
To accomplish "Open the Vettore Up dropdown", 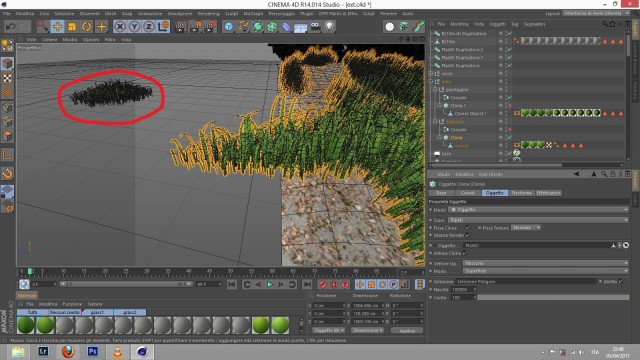I will [545, 263].
